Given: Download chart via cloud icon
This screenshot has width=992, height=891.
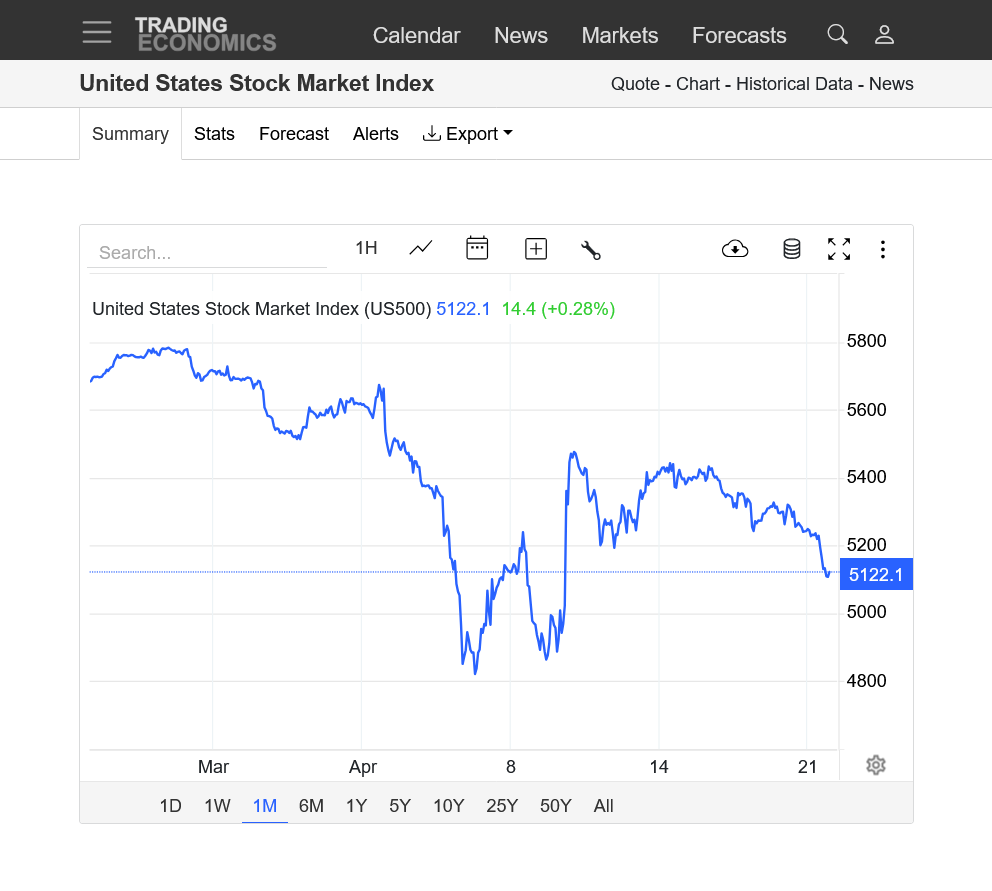Looking at the screenshot, I should click(x=735, y=249).
